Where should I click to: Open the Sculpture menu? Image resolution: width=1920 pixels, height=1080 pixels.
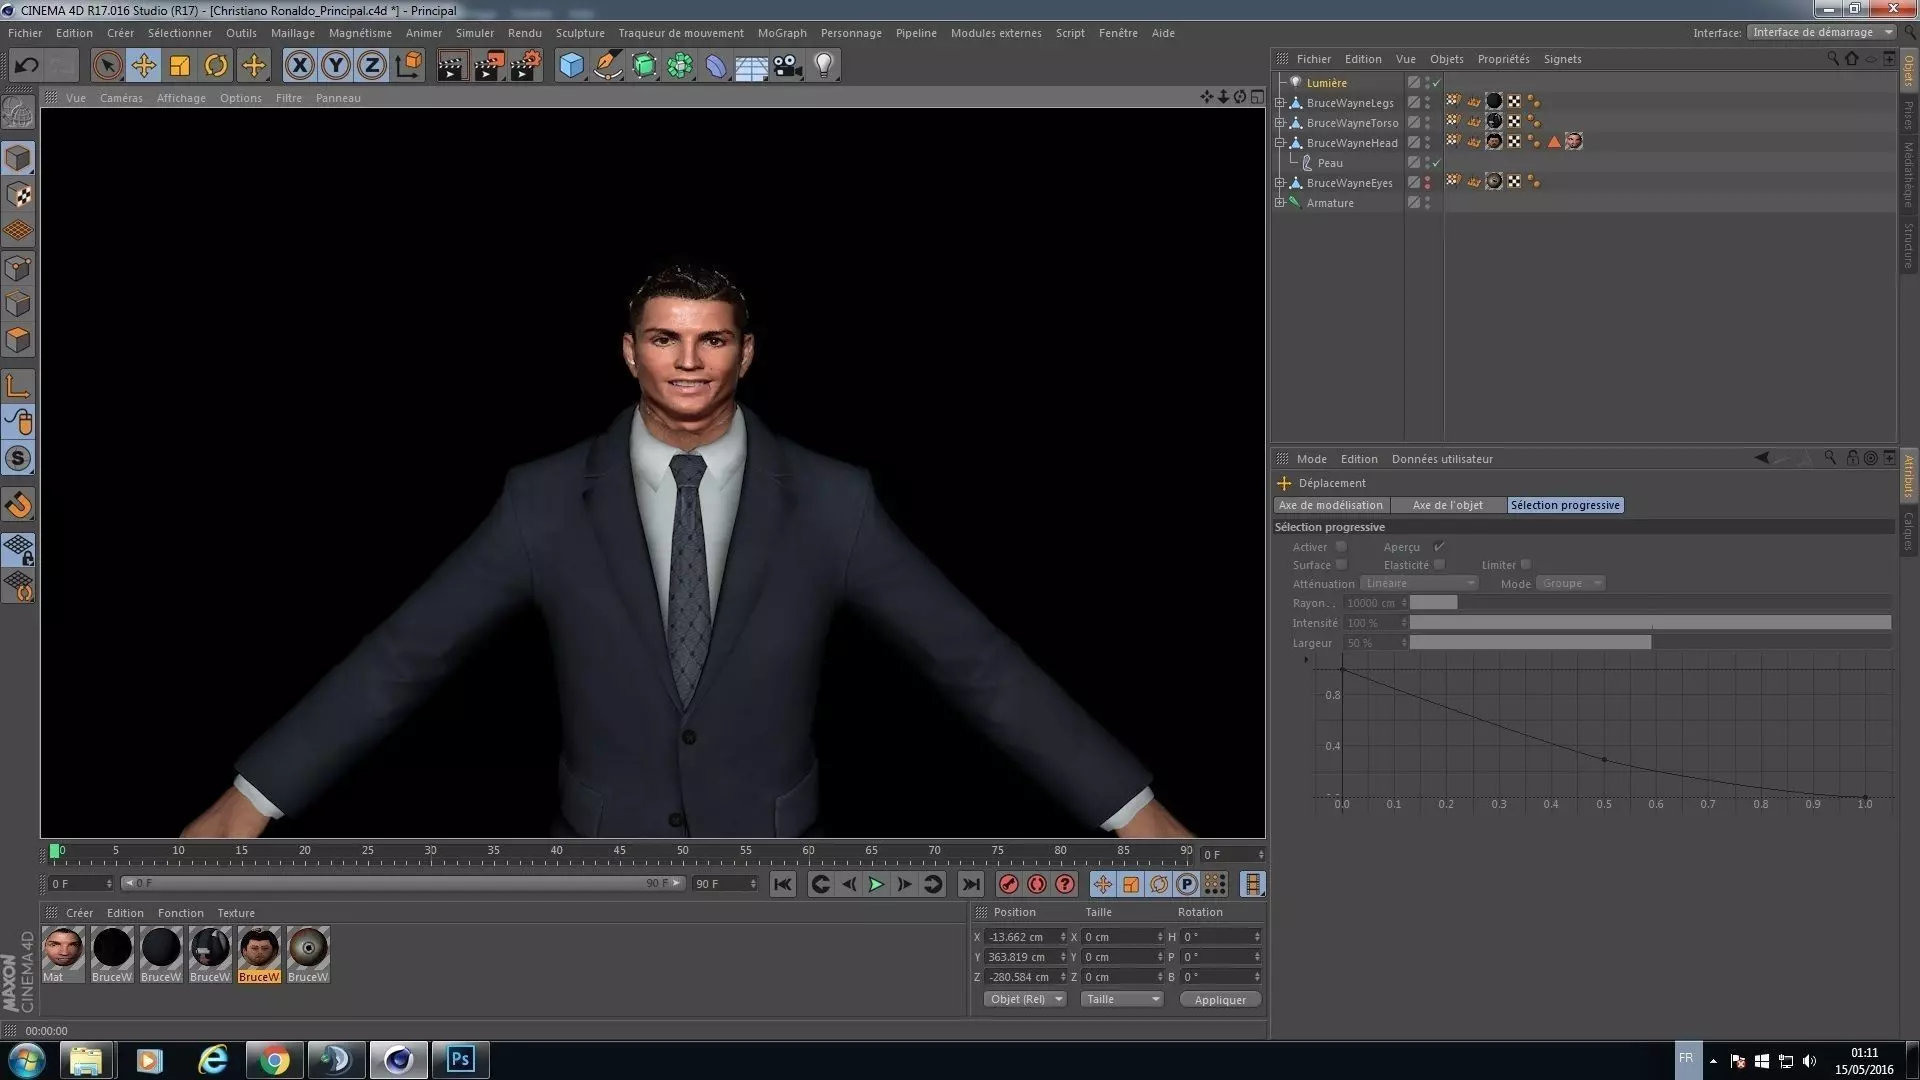tap(580, 33)
